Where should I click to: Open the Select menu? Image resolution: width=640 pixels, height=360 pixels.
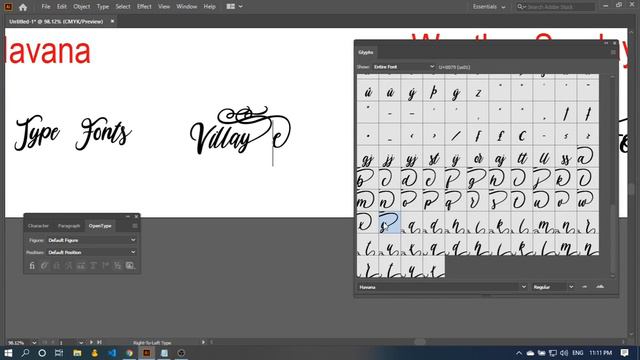pyautogui.click(x=123, y=7)
